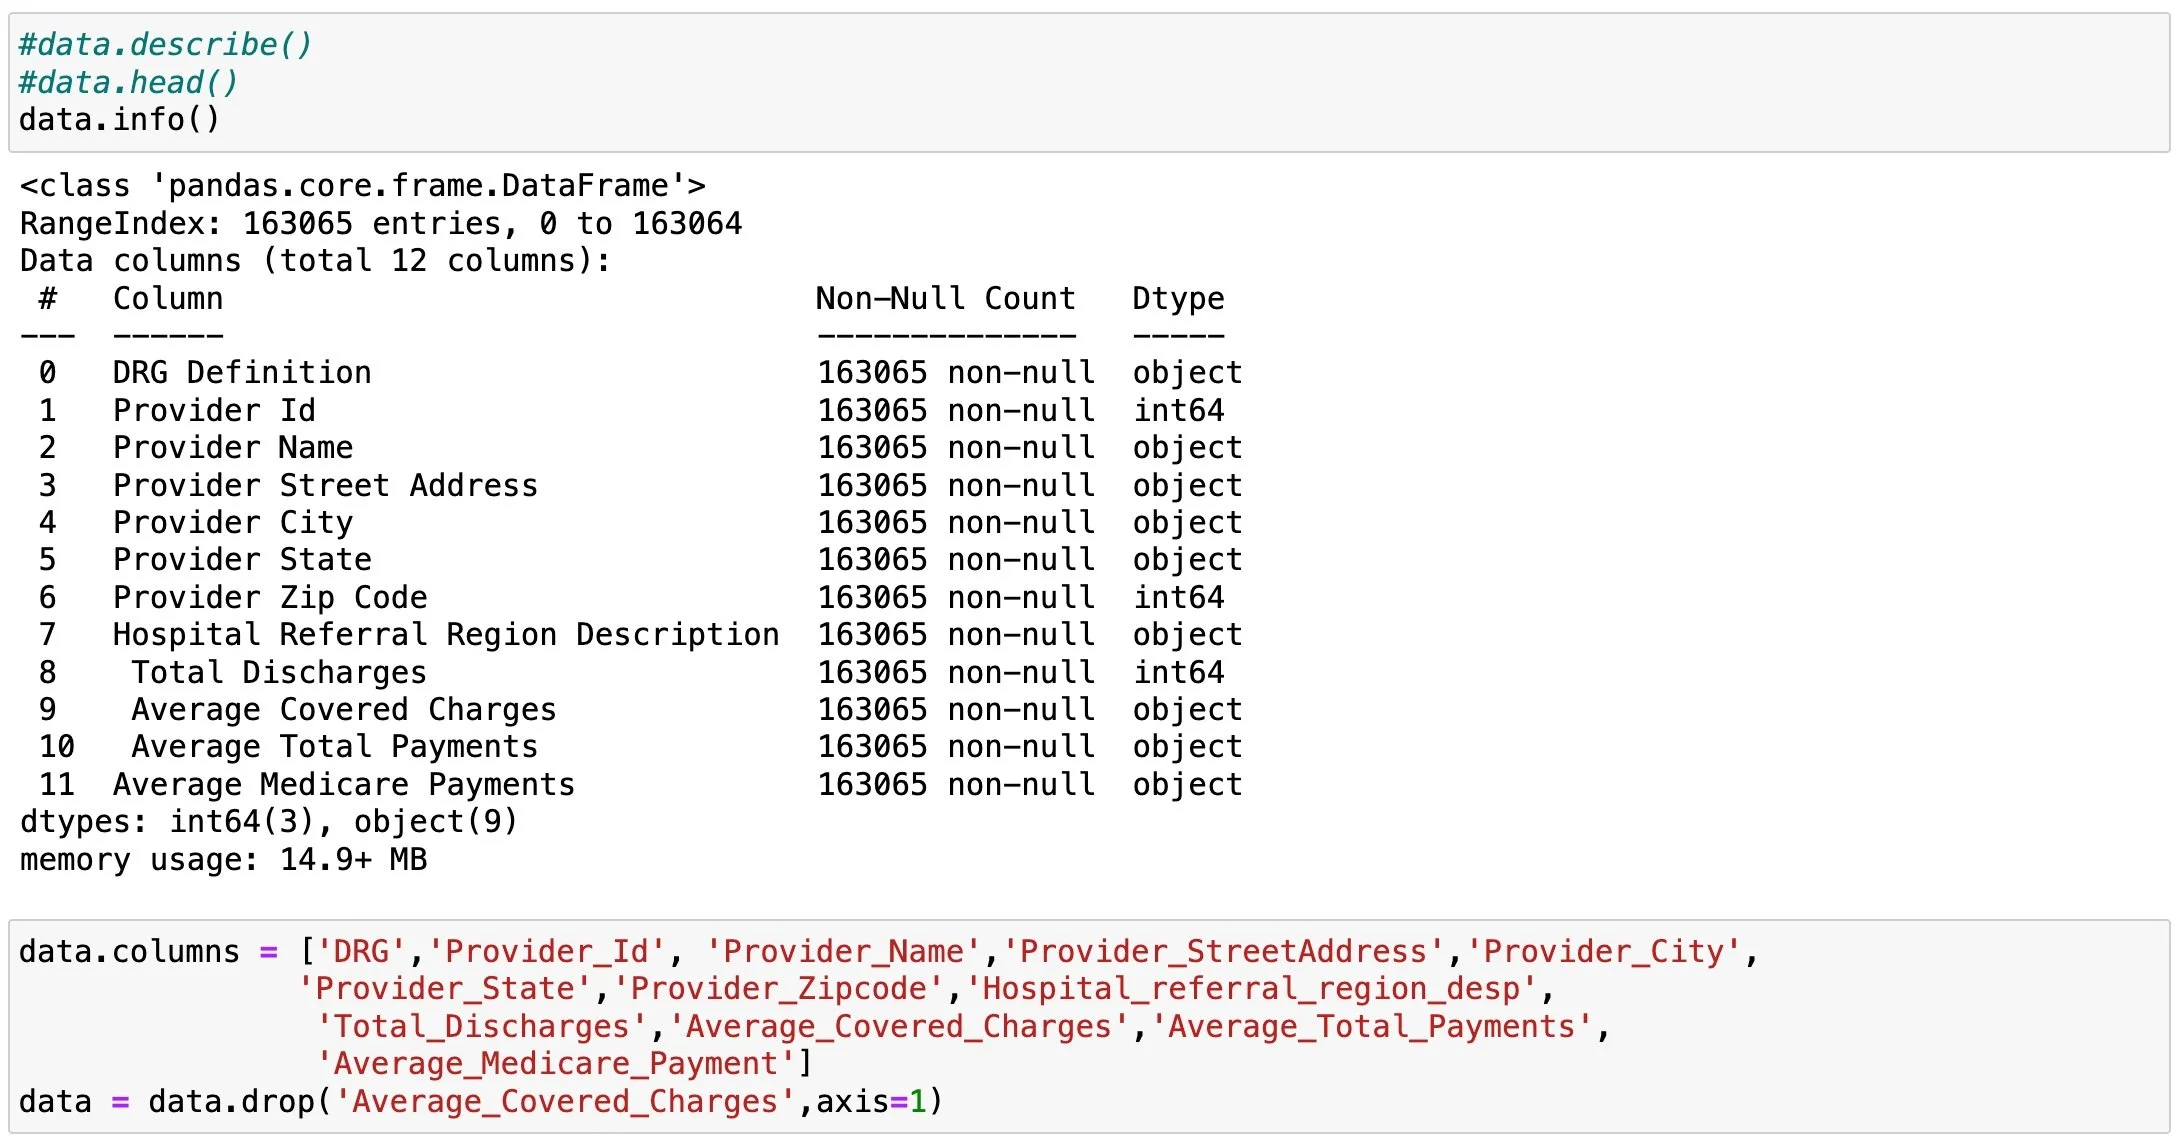Click the 'Provider_StreetAddress' string in code
2175x1142 pixels.
1224,951
